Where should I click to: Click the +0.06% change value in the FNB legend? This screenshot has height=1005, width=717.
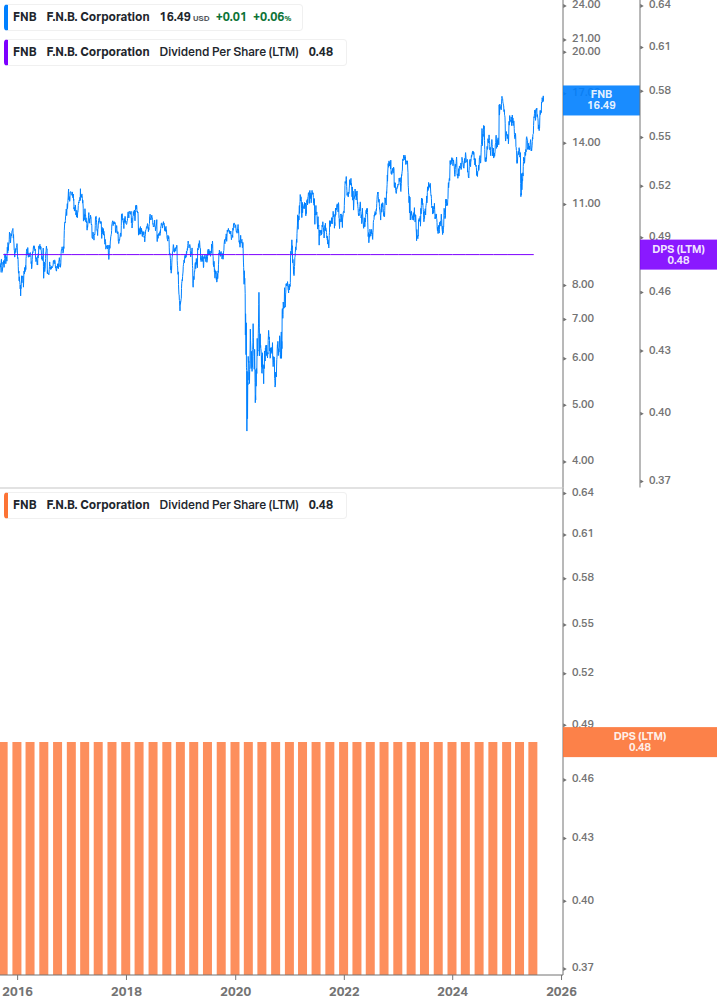(x=273, y=17)
